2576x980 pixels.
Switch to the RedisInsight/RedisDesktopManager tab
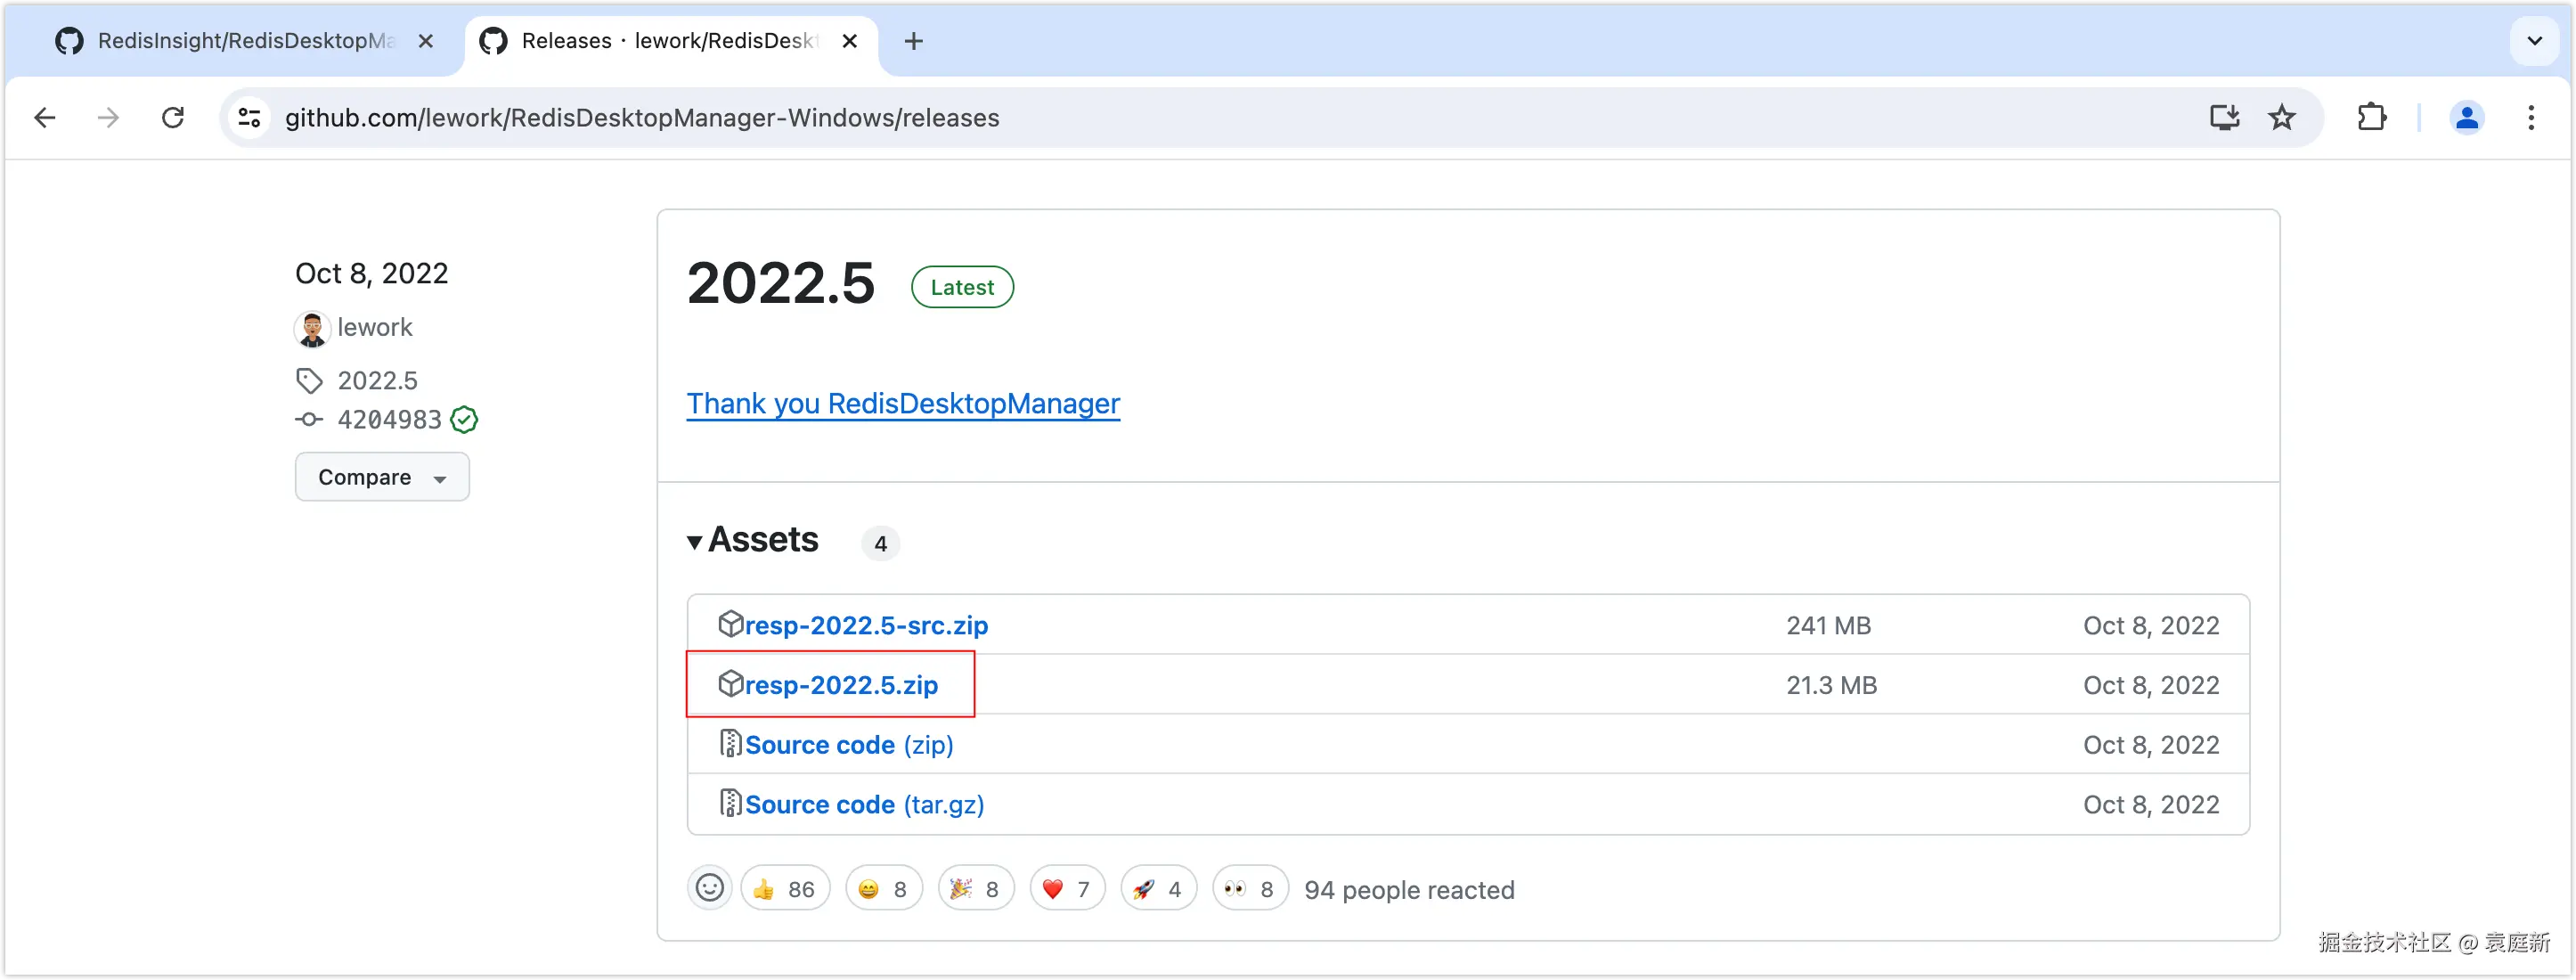[x=245, y=41]
